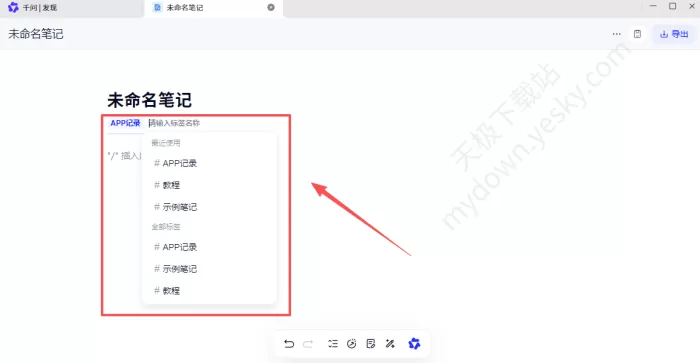Choose 示例笔记 under 最近使用

pos(209,207)
